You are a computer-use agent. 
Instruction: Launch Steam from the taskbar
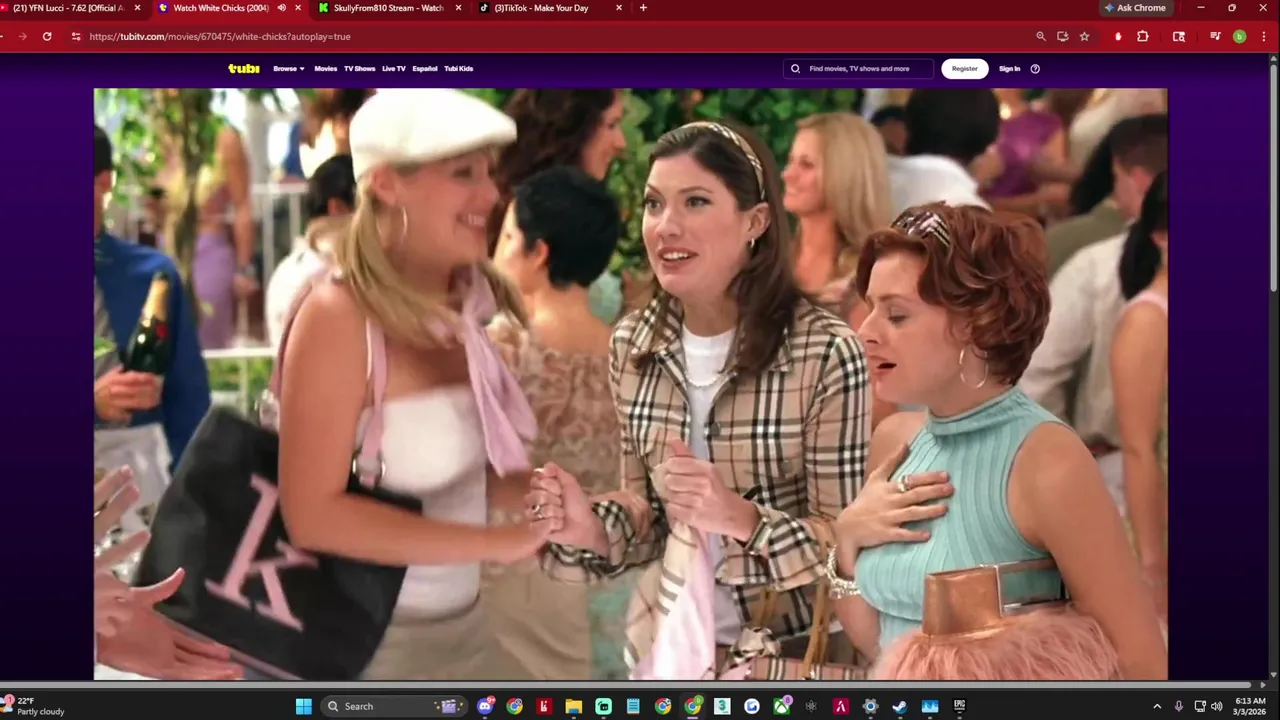point(900,706)
